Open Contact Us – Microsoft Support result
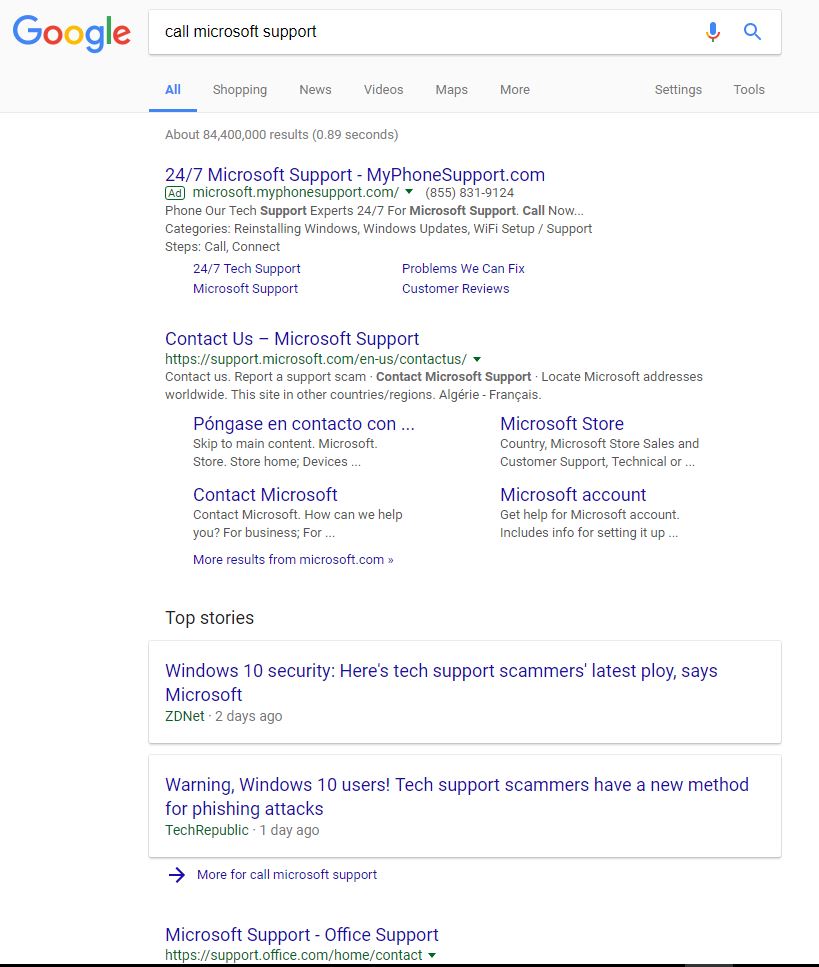Screen dimensions: 819x967 292,339
